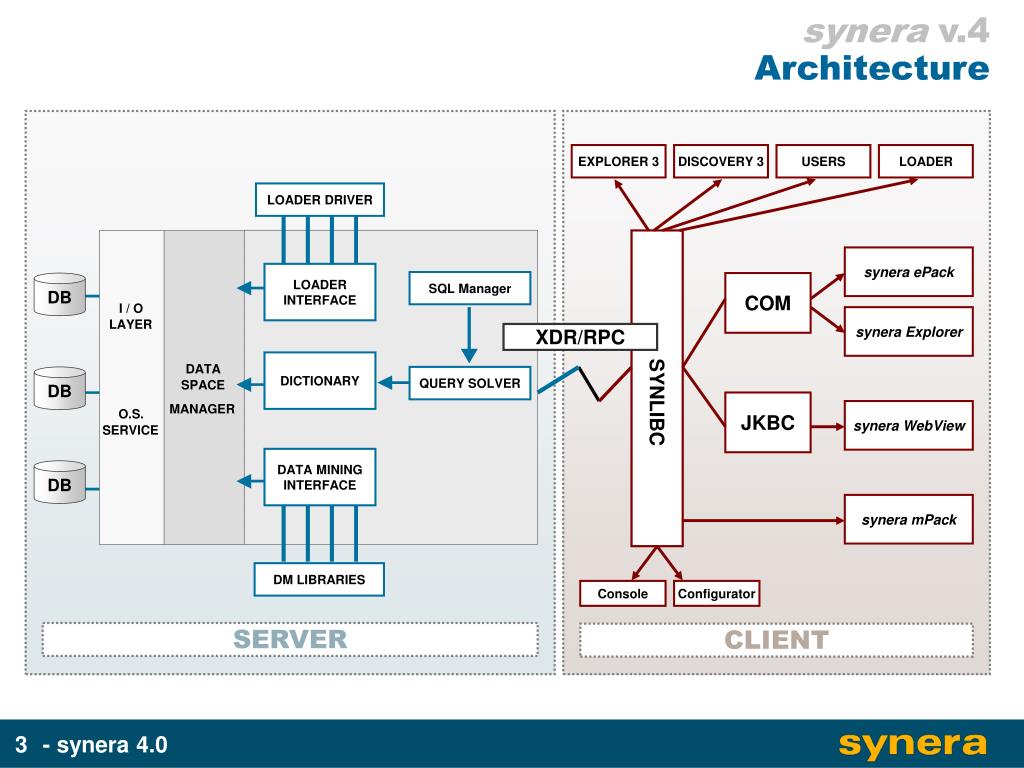Click the arrow from QUERY SOLVER to DICTIONARY
The width and height of the screenshot is (1024, 768).
393,383
